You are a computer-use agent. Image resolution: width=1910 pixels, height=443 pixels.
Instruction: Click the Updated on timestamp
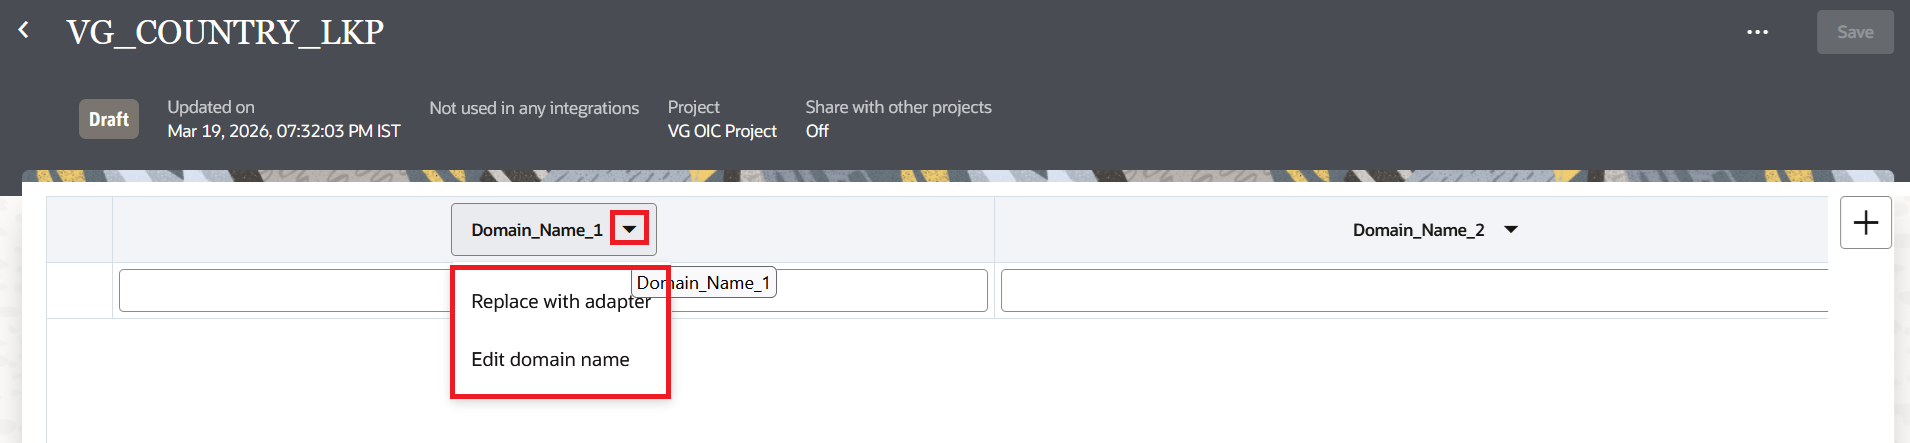point(283,131)
